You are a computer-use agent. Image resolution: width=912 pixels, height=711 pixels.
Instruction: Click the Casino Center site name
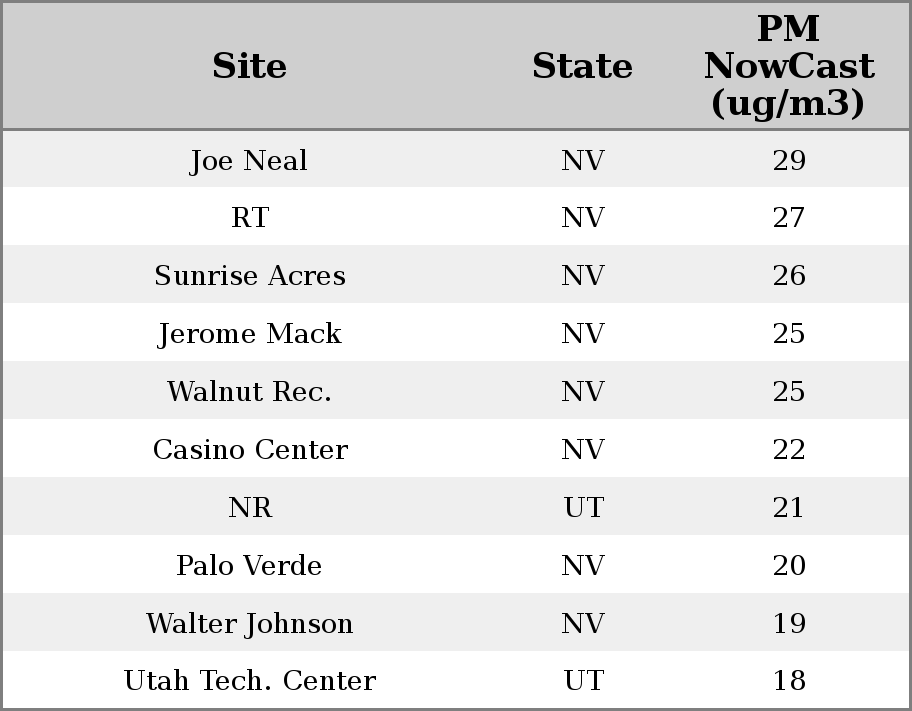click(249, 450)
